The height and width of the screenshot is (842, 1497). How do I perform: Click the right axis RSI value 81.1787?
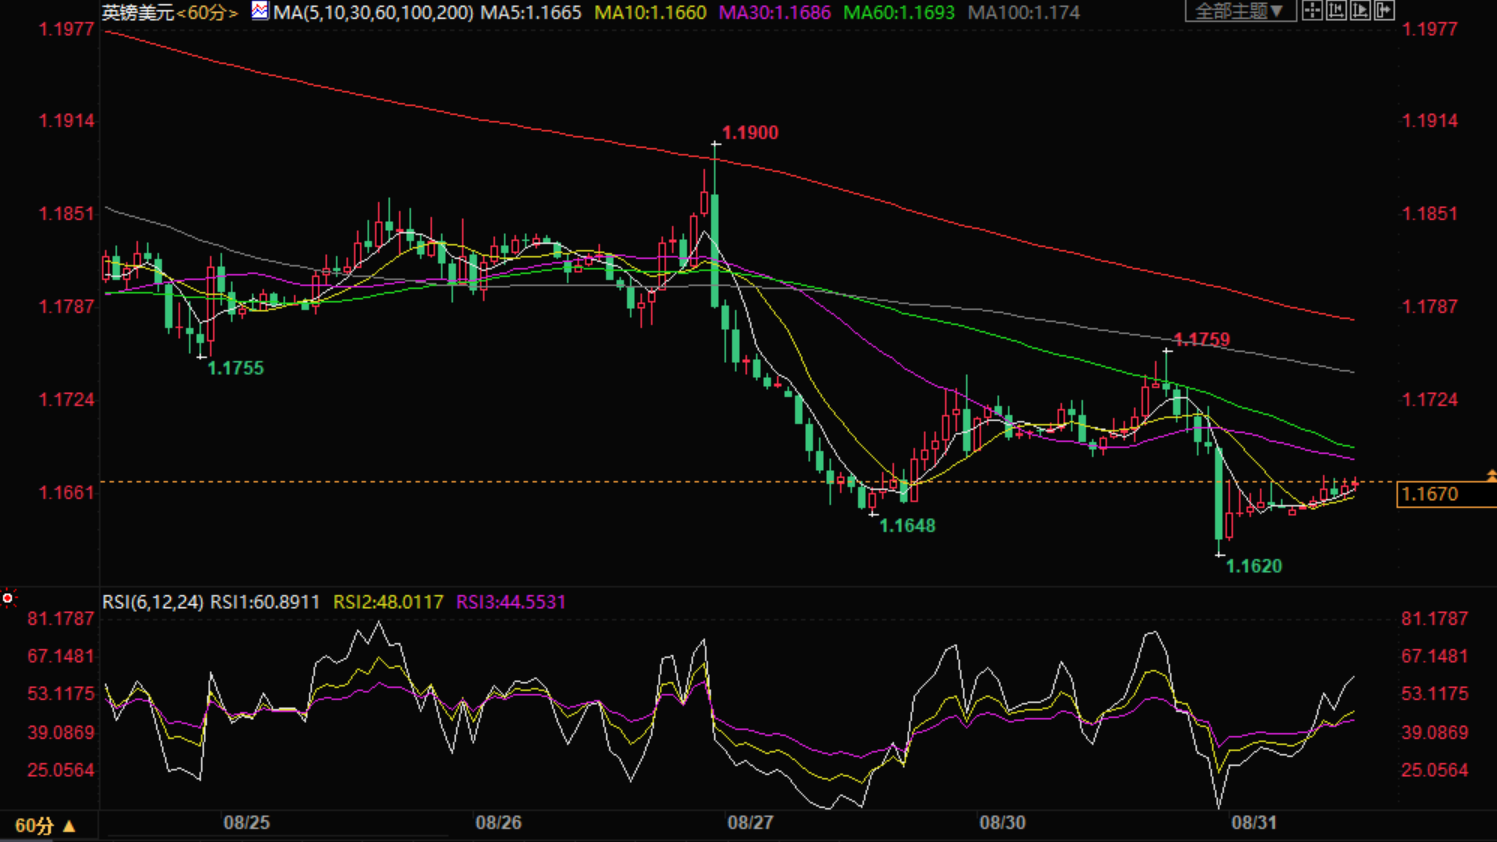[x=1435, y=619]
